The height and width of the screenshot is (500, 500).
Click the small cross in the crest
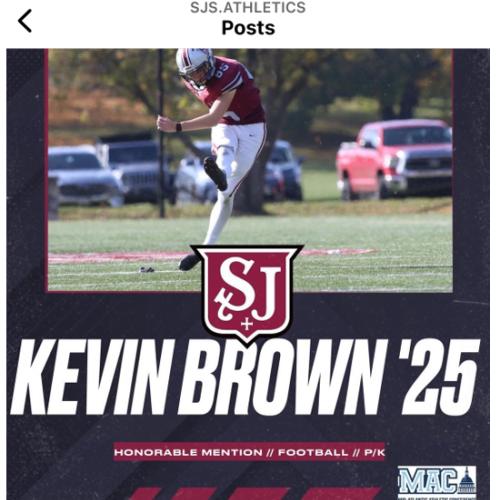(x=247, y=324)
